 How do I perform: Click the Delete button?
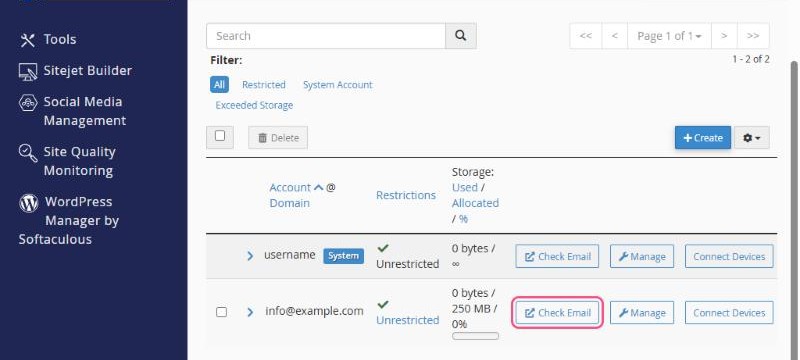278,138
